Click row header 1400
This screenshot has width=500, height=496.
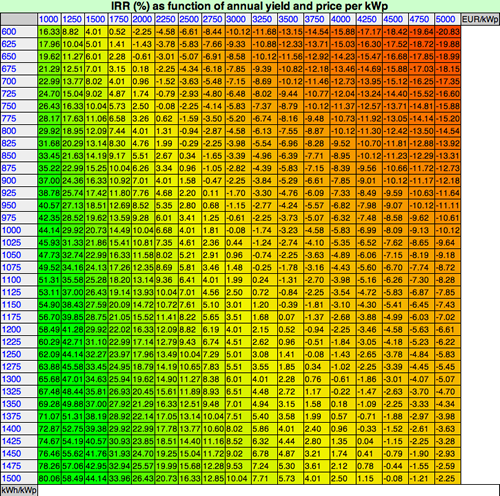(x=19, y=429)
